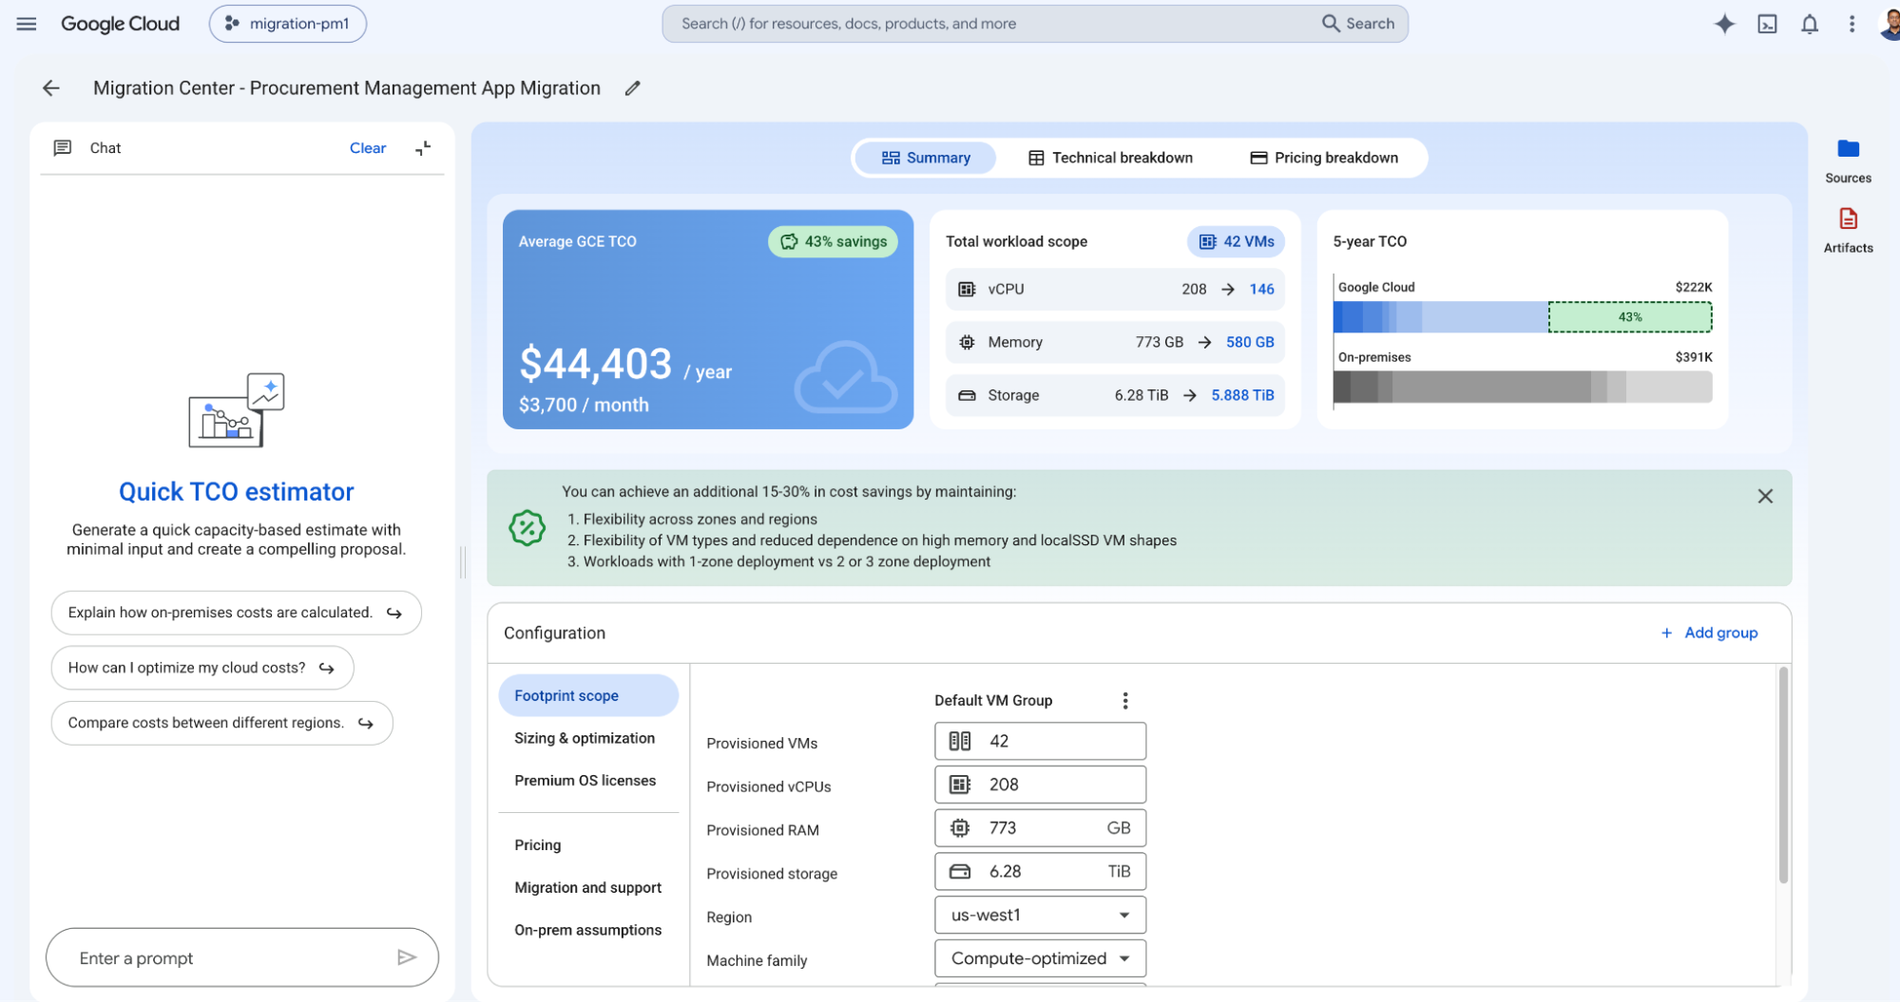Click the search magnifier icon
Screen dimensions: 1900x1003
coord(1330,24)
